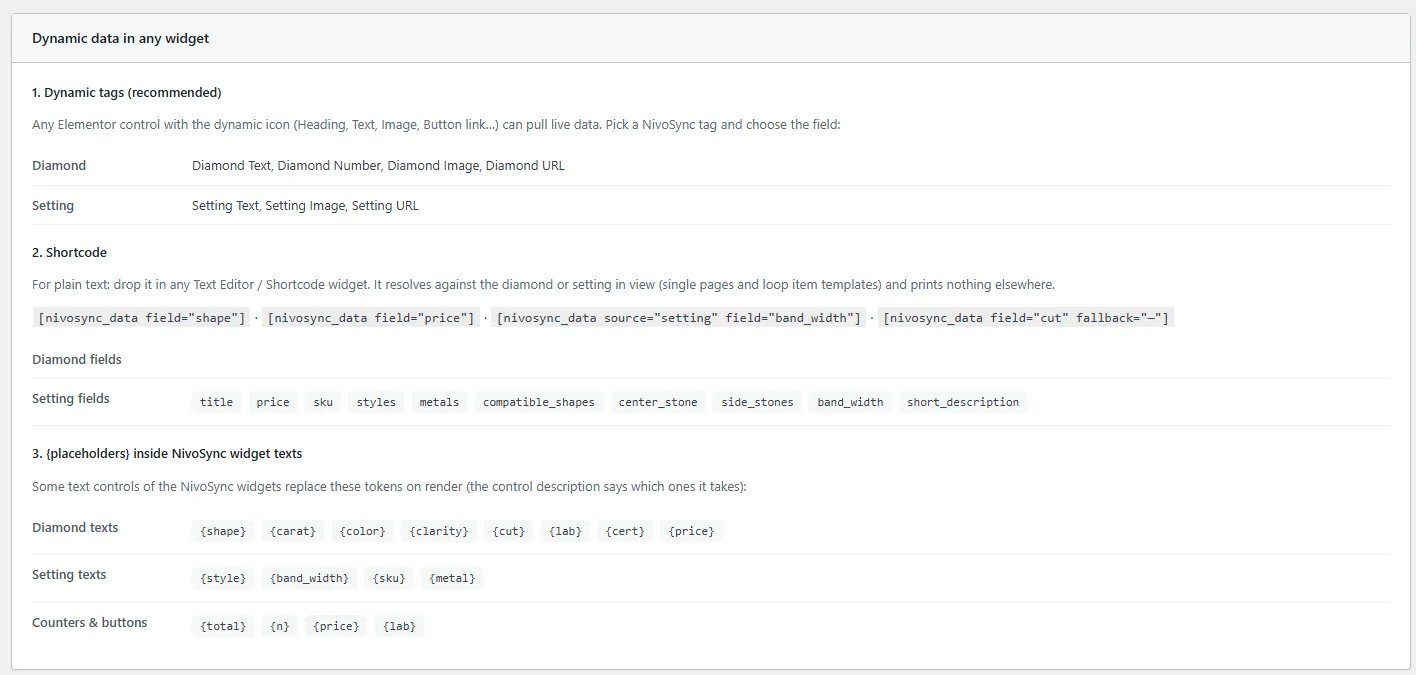The image size is (1416, 675).
Task: Select the "Diamond Text, Diamond Number, Diamond Image, Diamond URL" value
Action: [x=378, y=165]
